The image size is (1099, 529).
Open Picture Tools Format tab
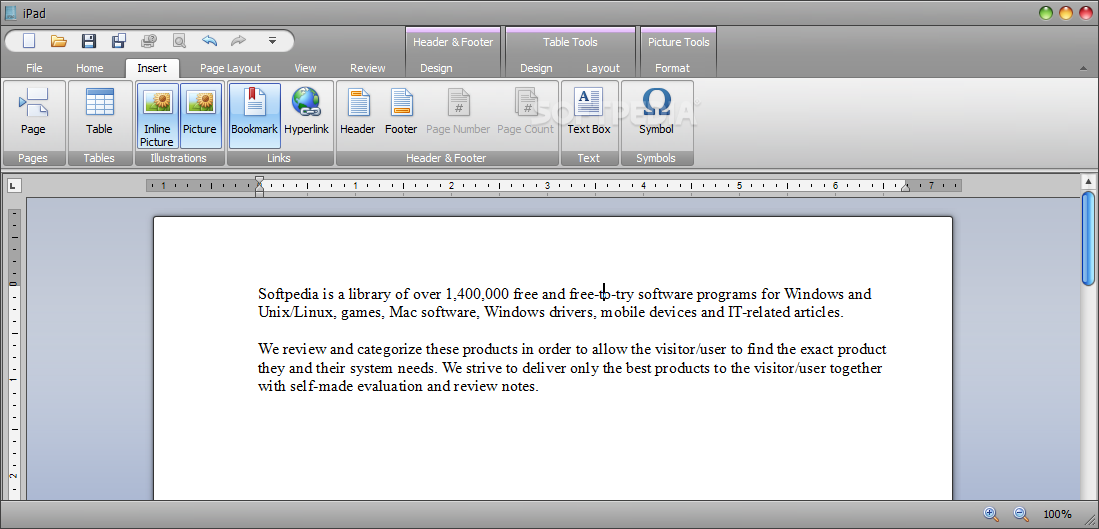tap(673, 68)
